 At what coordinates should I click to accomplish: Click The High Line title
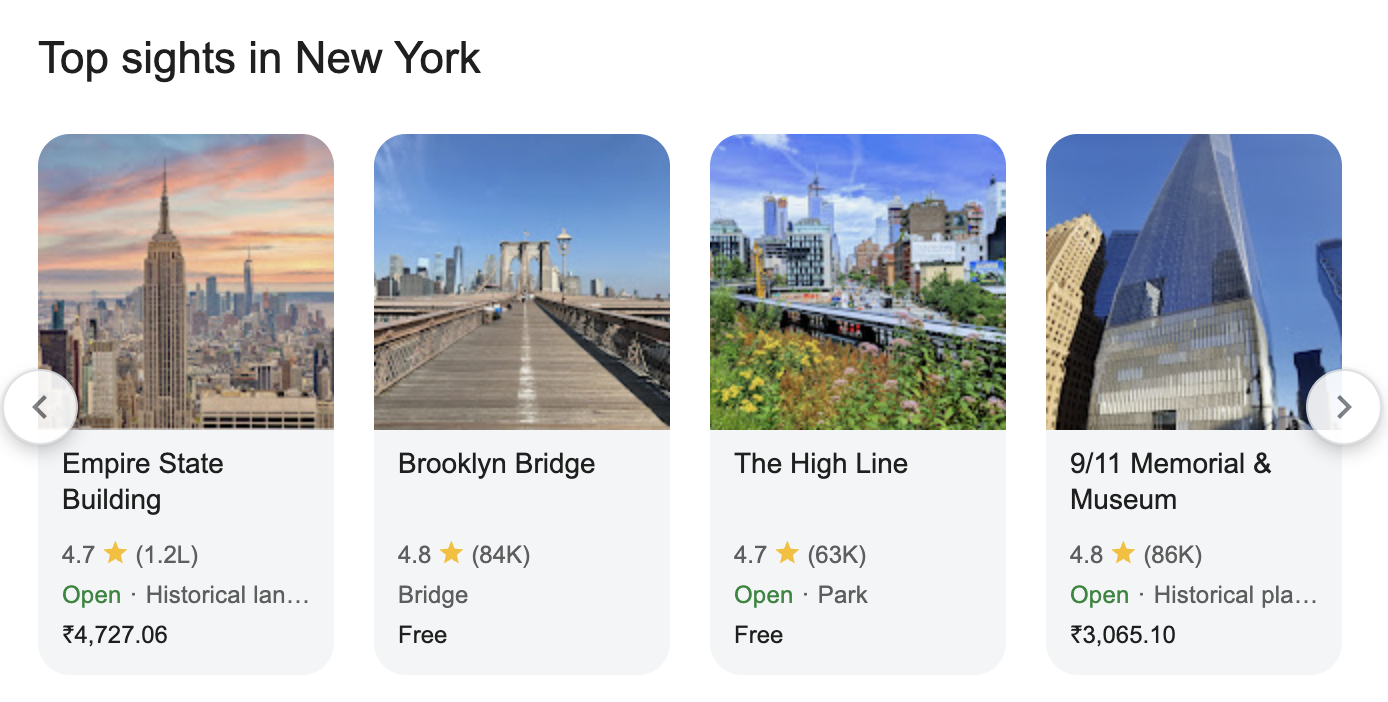(820, 464)
